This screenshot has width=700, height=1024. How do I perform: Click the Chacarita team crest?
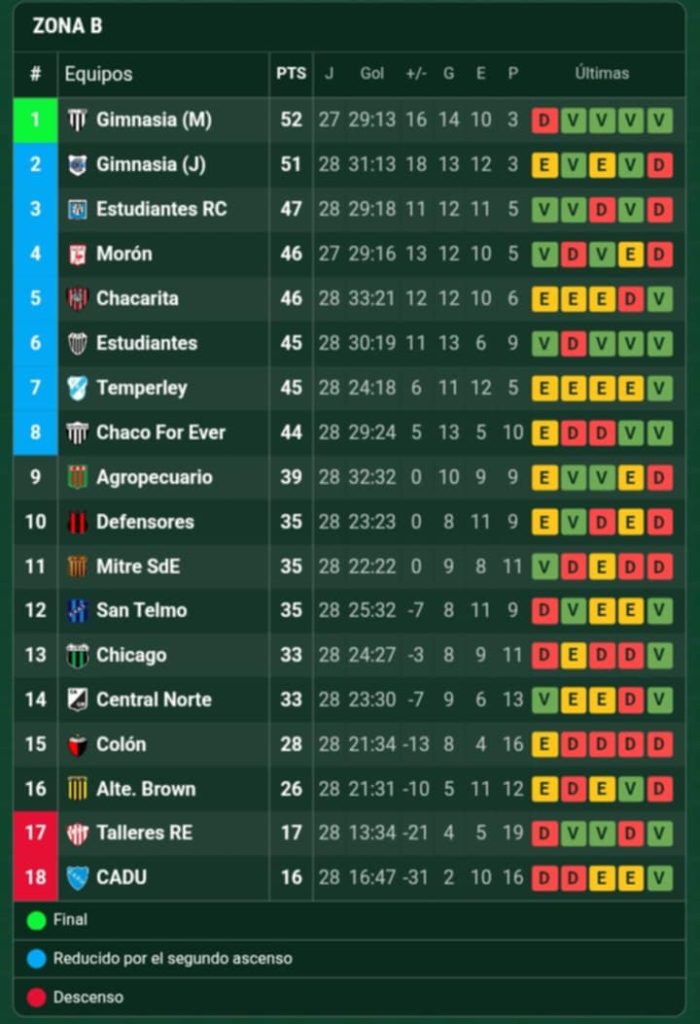click(x=77, y=298)
